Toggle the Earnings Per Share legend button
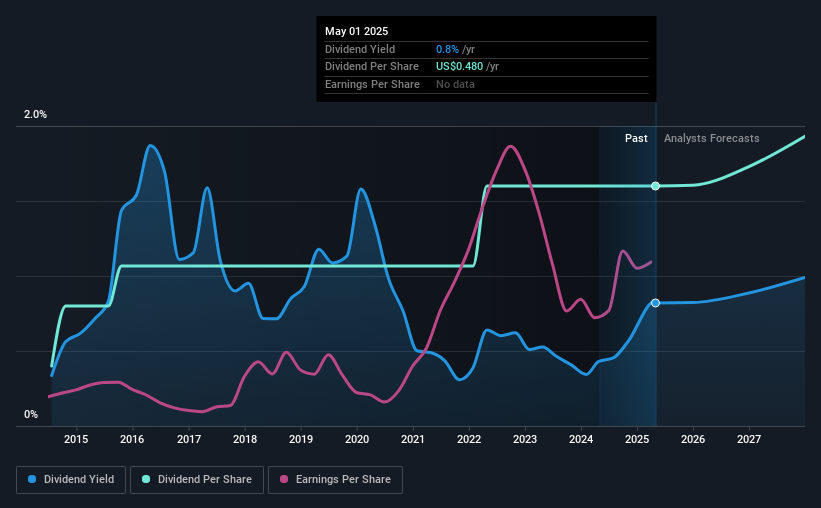821x508 pixels. (x=335, y=480)
